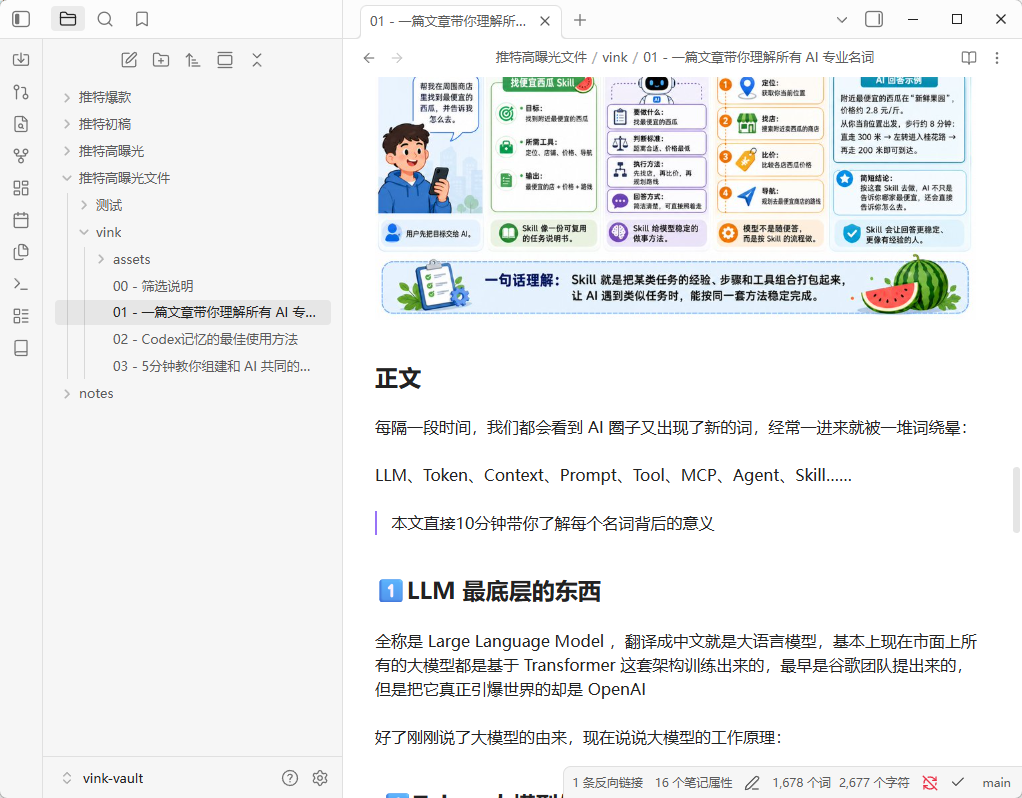Change file sort order
Screen dimensions: 1022x798
pyautogui.click(x=193, y=60)
